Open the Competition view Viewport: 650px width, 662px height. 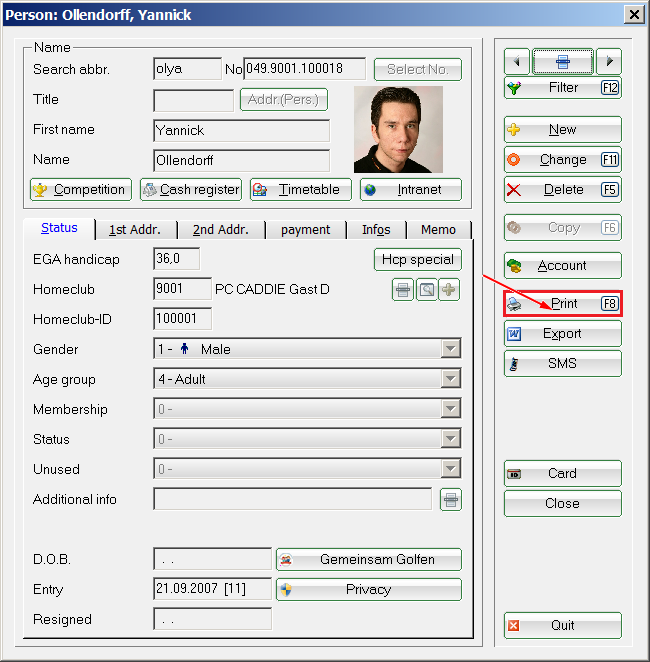[81, 190]
